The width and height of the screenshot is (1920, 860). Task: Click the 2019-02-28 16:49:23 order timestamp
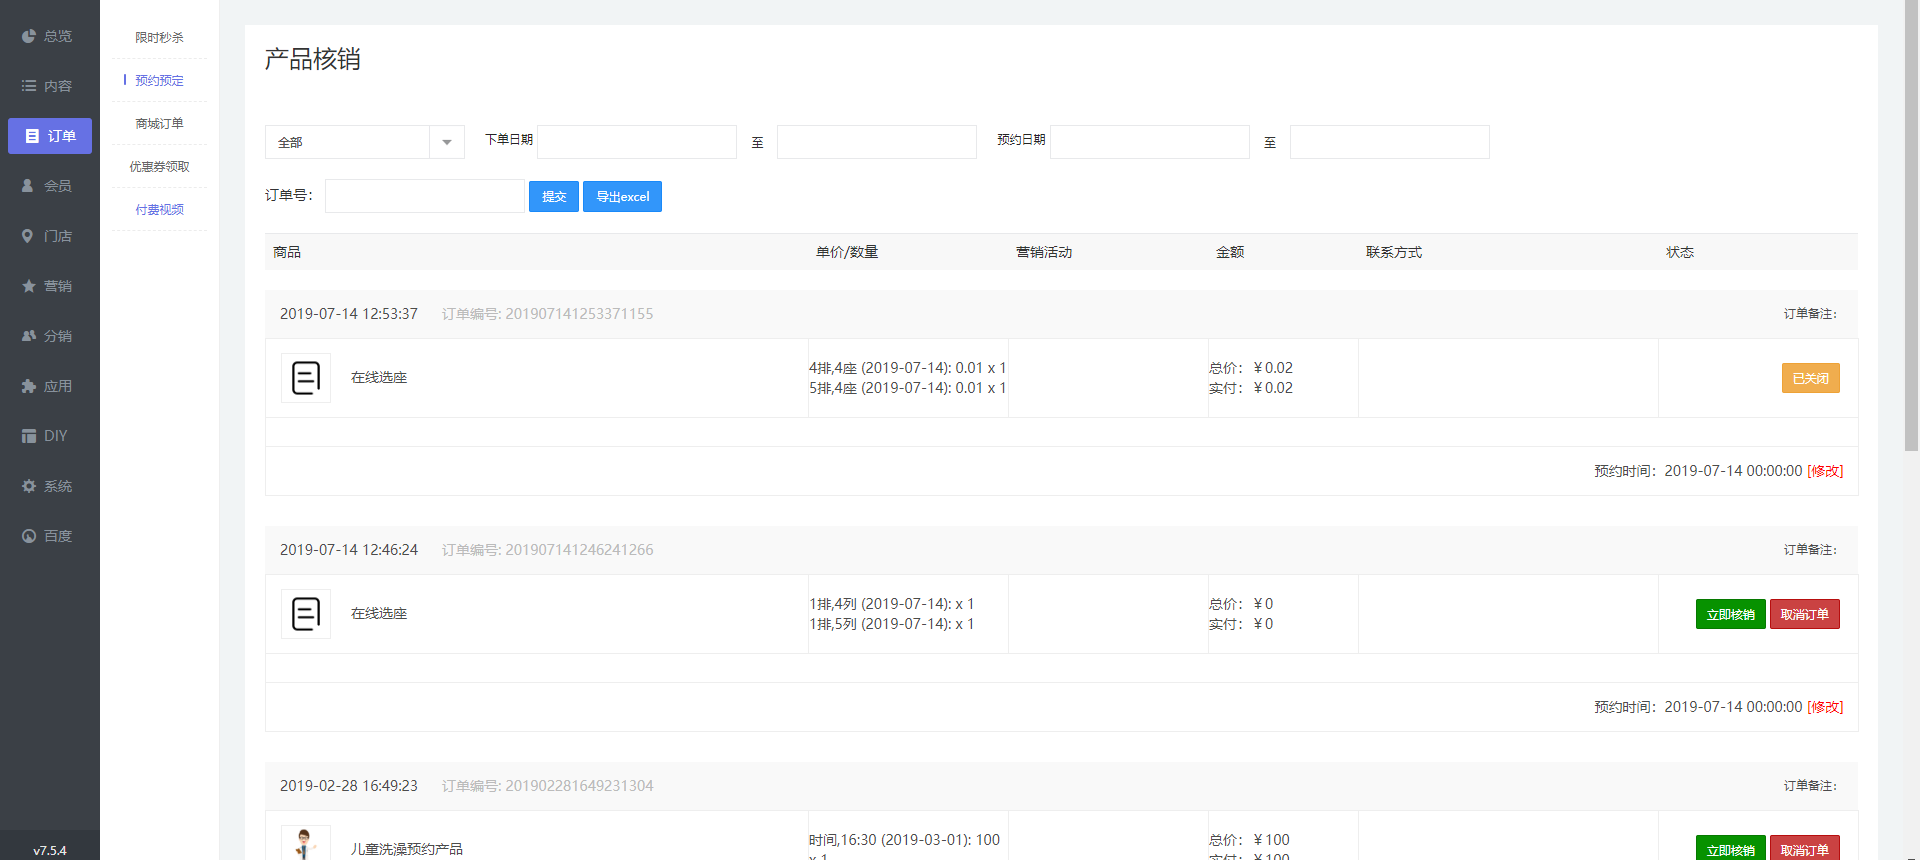coord(349,786)
